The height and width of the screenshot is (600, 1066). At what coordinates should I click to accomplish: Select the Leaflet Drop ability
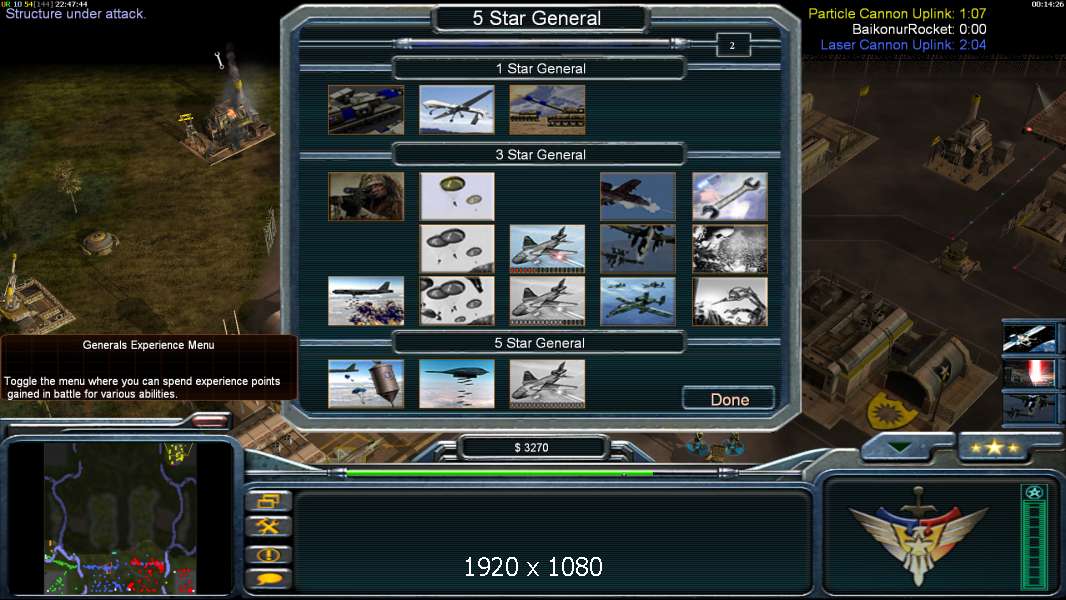(366, 384)
